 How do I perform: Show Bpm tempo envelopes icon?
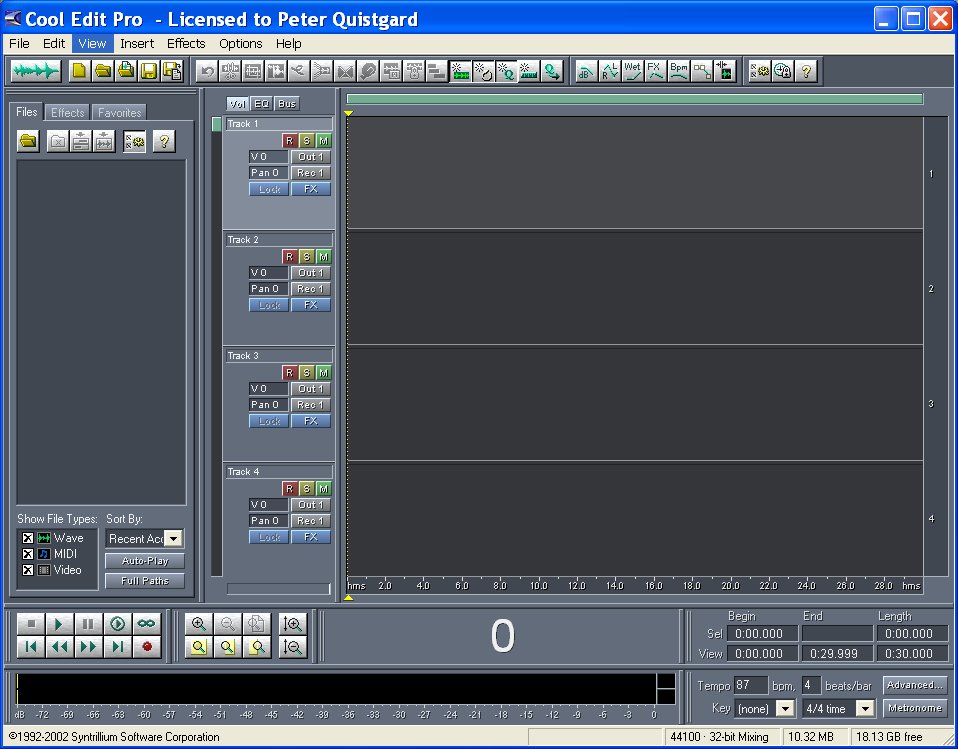tap(679, 71)
